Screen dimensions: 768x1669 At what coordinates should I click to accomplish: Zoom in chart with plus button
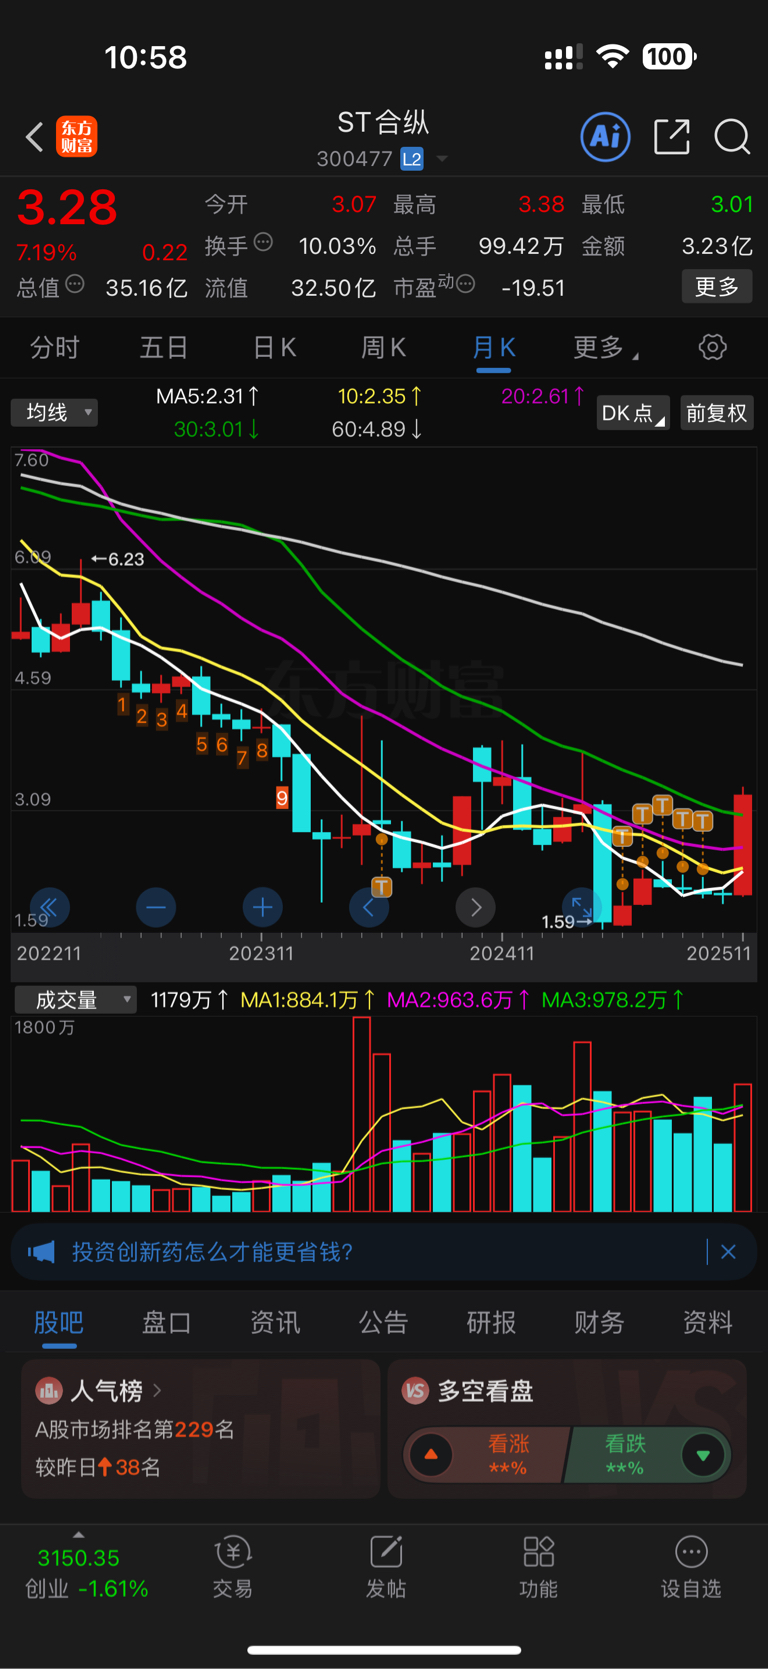click(x=263, y=907)
